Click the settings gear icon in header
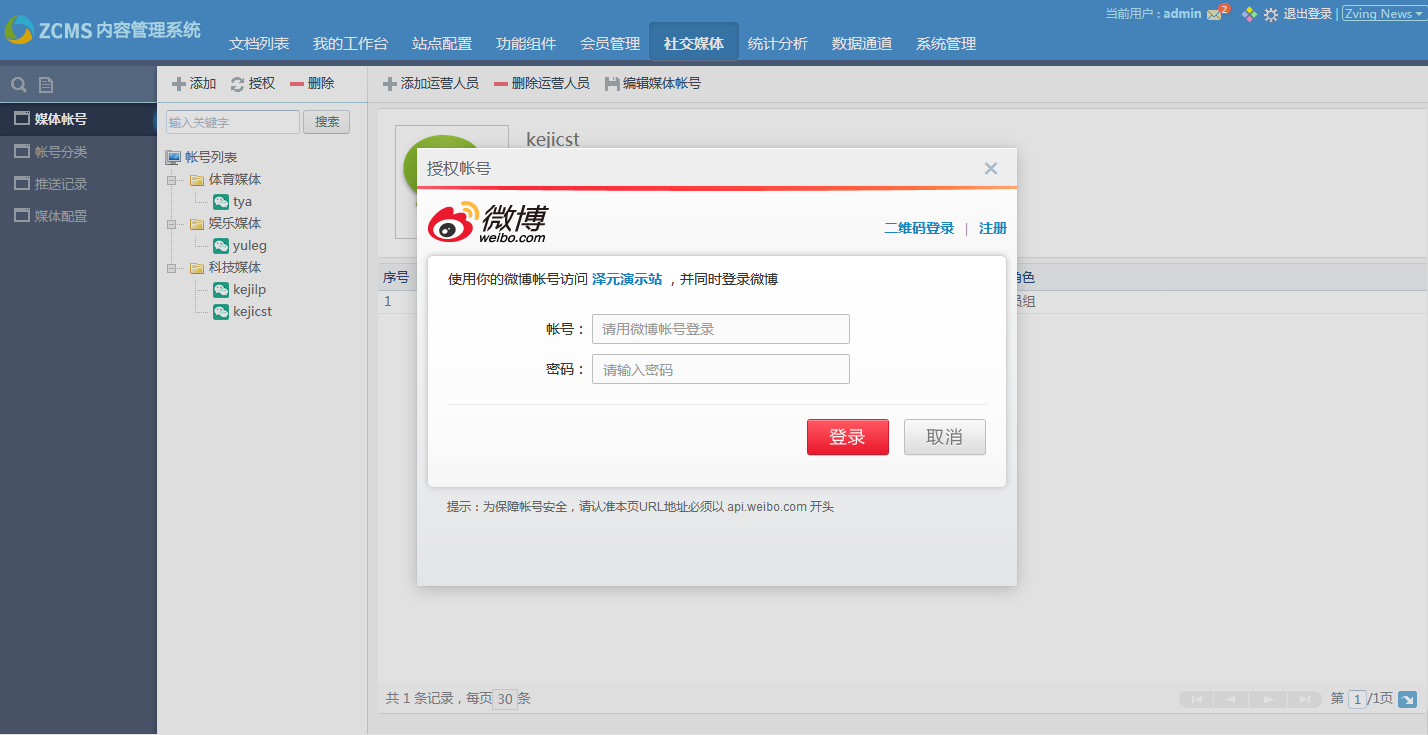Image resolution: width=1428 pixels, height=735 pixels. [x=1271, y=15]
